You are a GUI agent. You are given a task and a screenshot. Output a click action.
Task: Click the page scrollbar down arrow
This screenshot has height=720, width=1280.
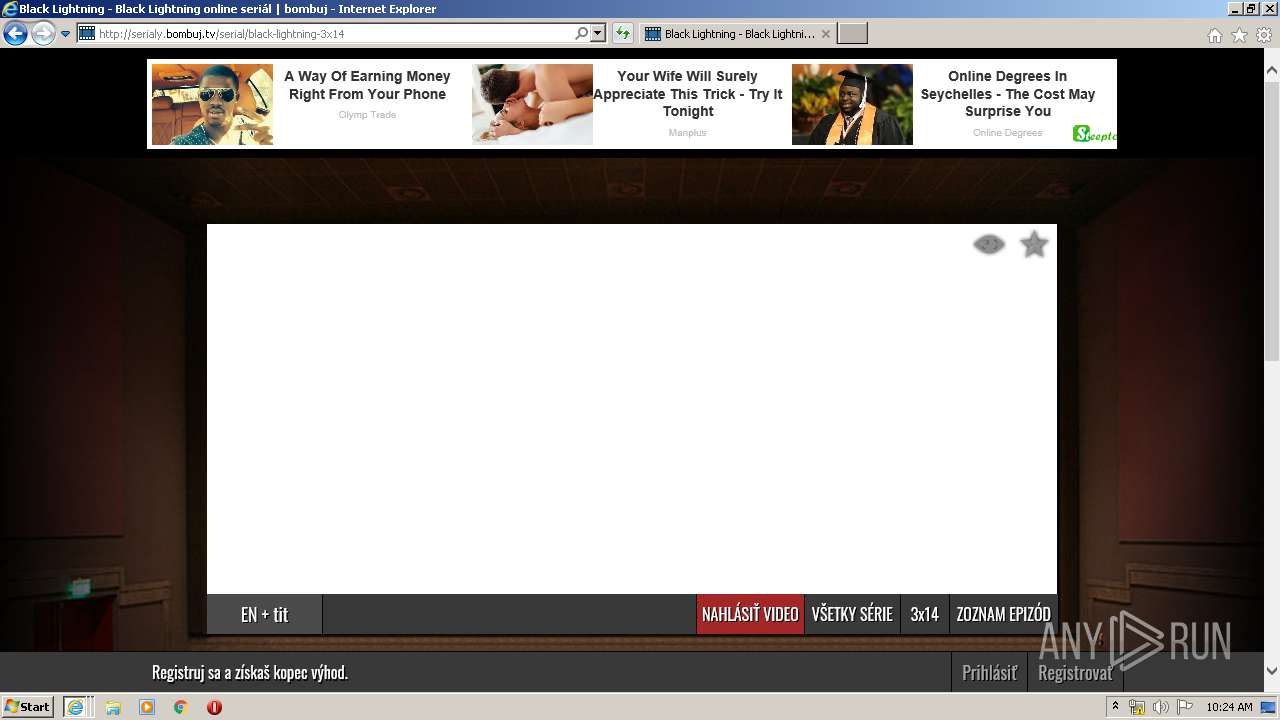(x=1271, y=671)
